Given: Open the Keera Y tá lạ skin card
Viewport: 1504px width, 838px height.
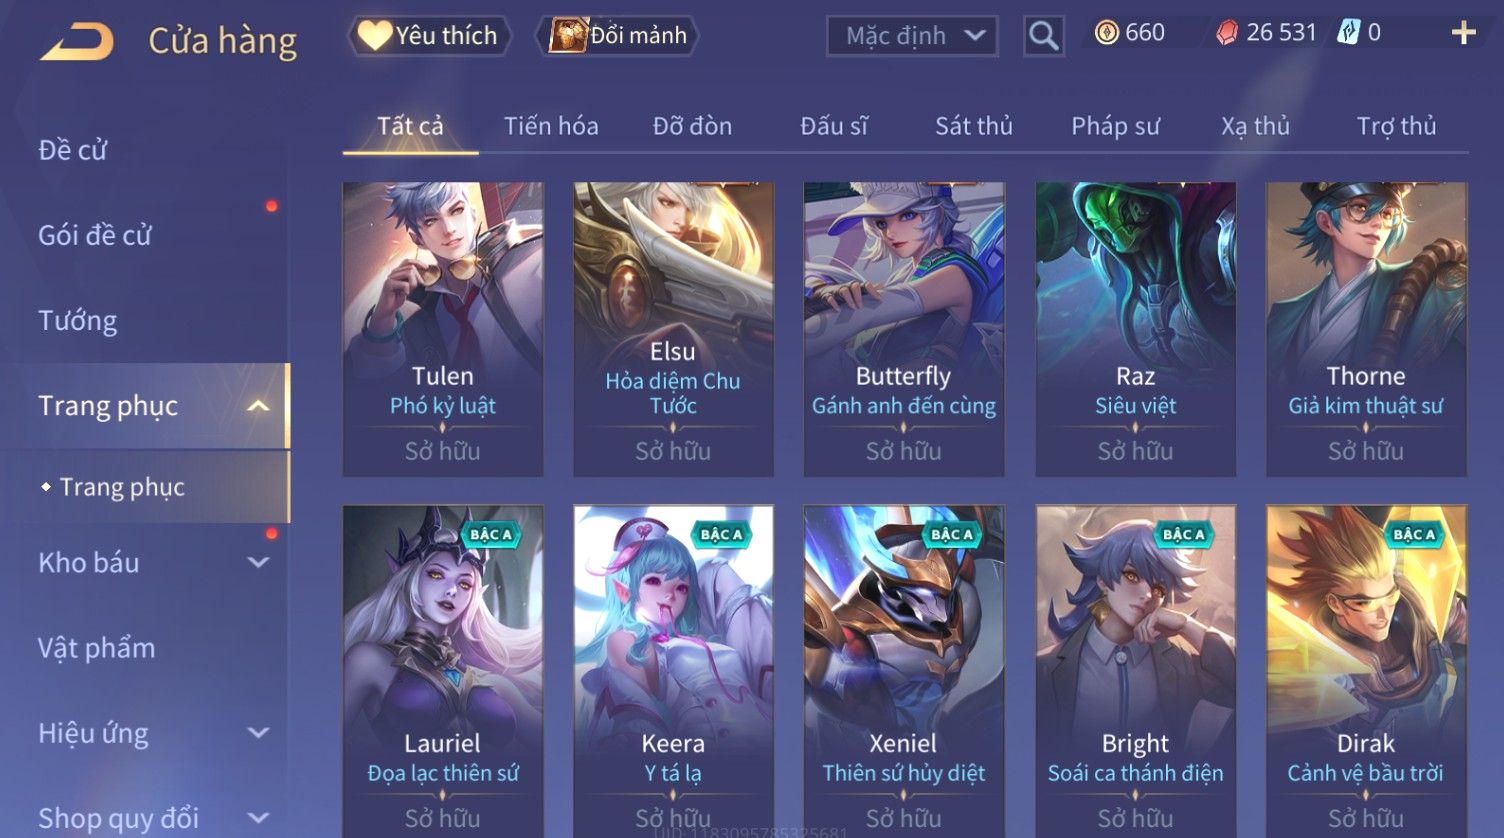Looking at the screenshot, I should [x=673, y=670].
